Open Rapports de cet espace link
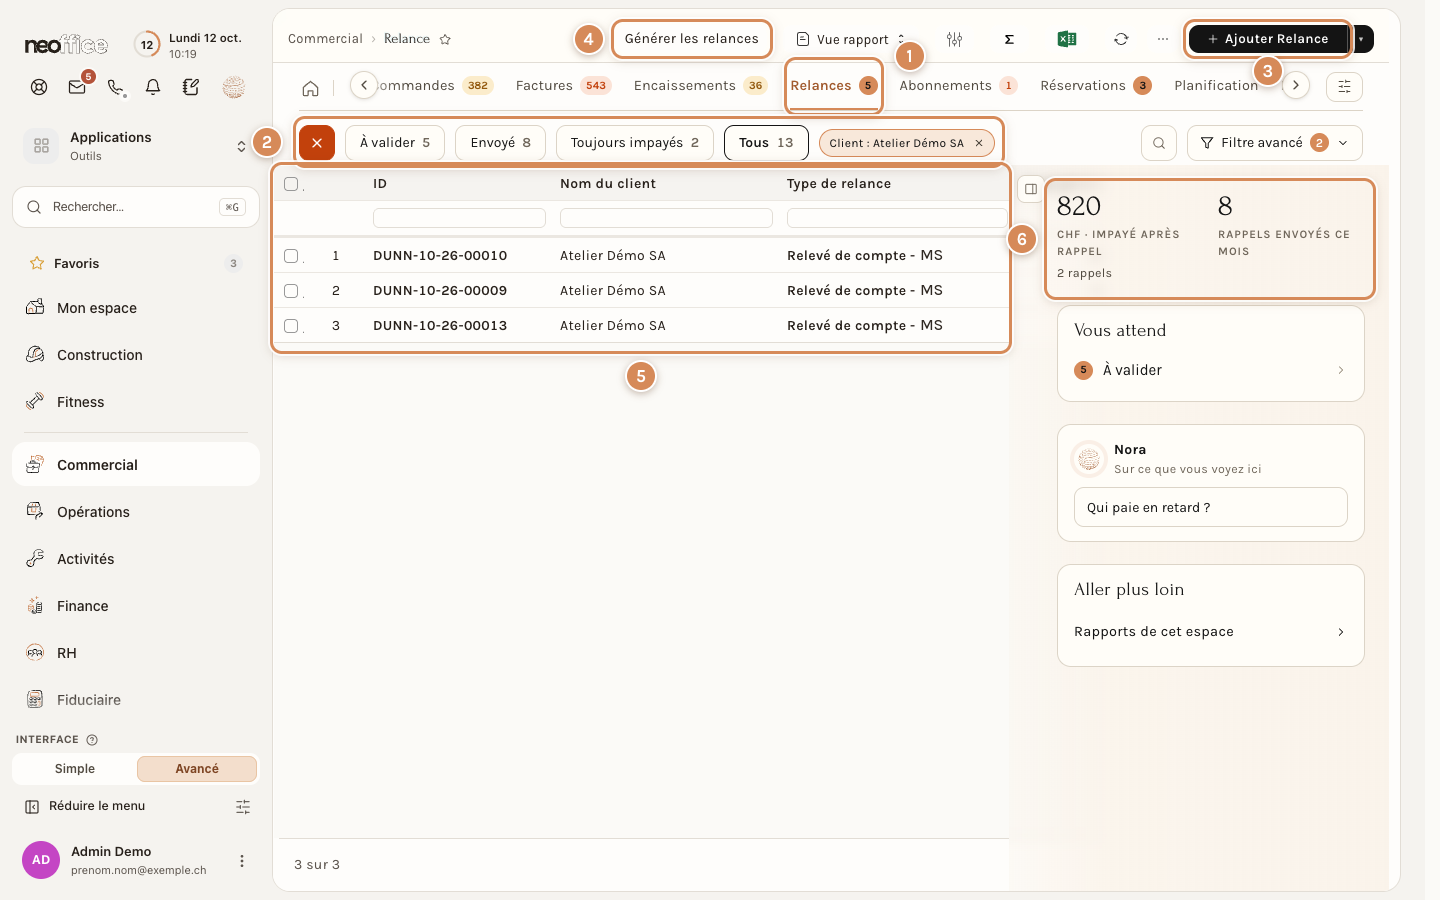This screenshot has width=1440, height=900. point(1210,632)
